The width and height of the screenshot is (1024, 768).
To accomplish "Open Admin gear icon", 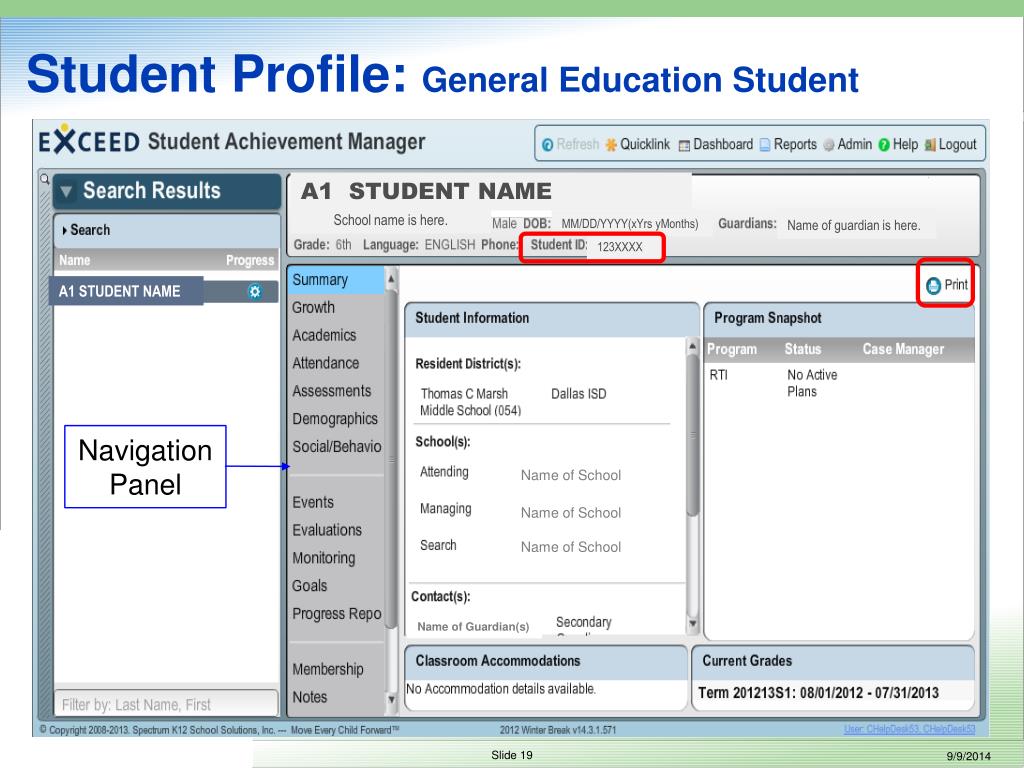I will point(829,145).
